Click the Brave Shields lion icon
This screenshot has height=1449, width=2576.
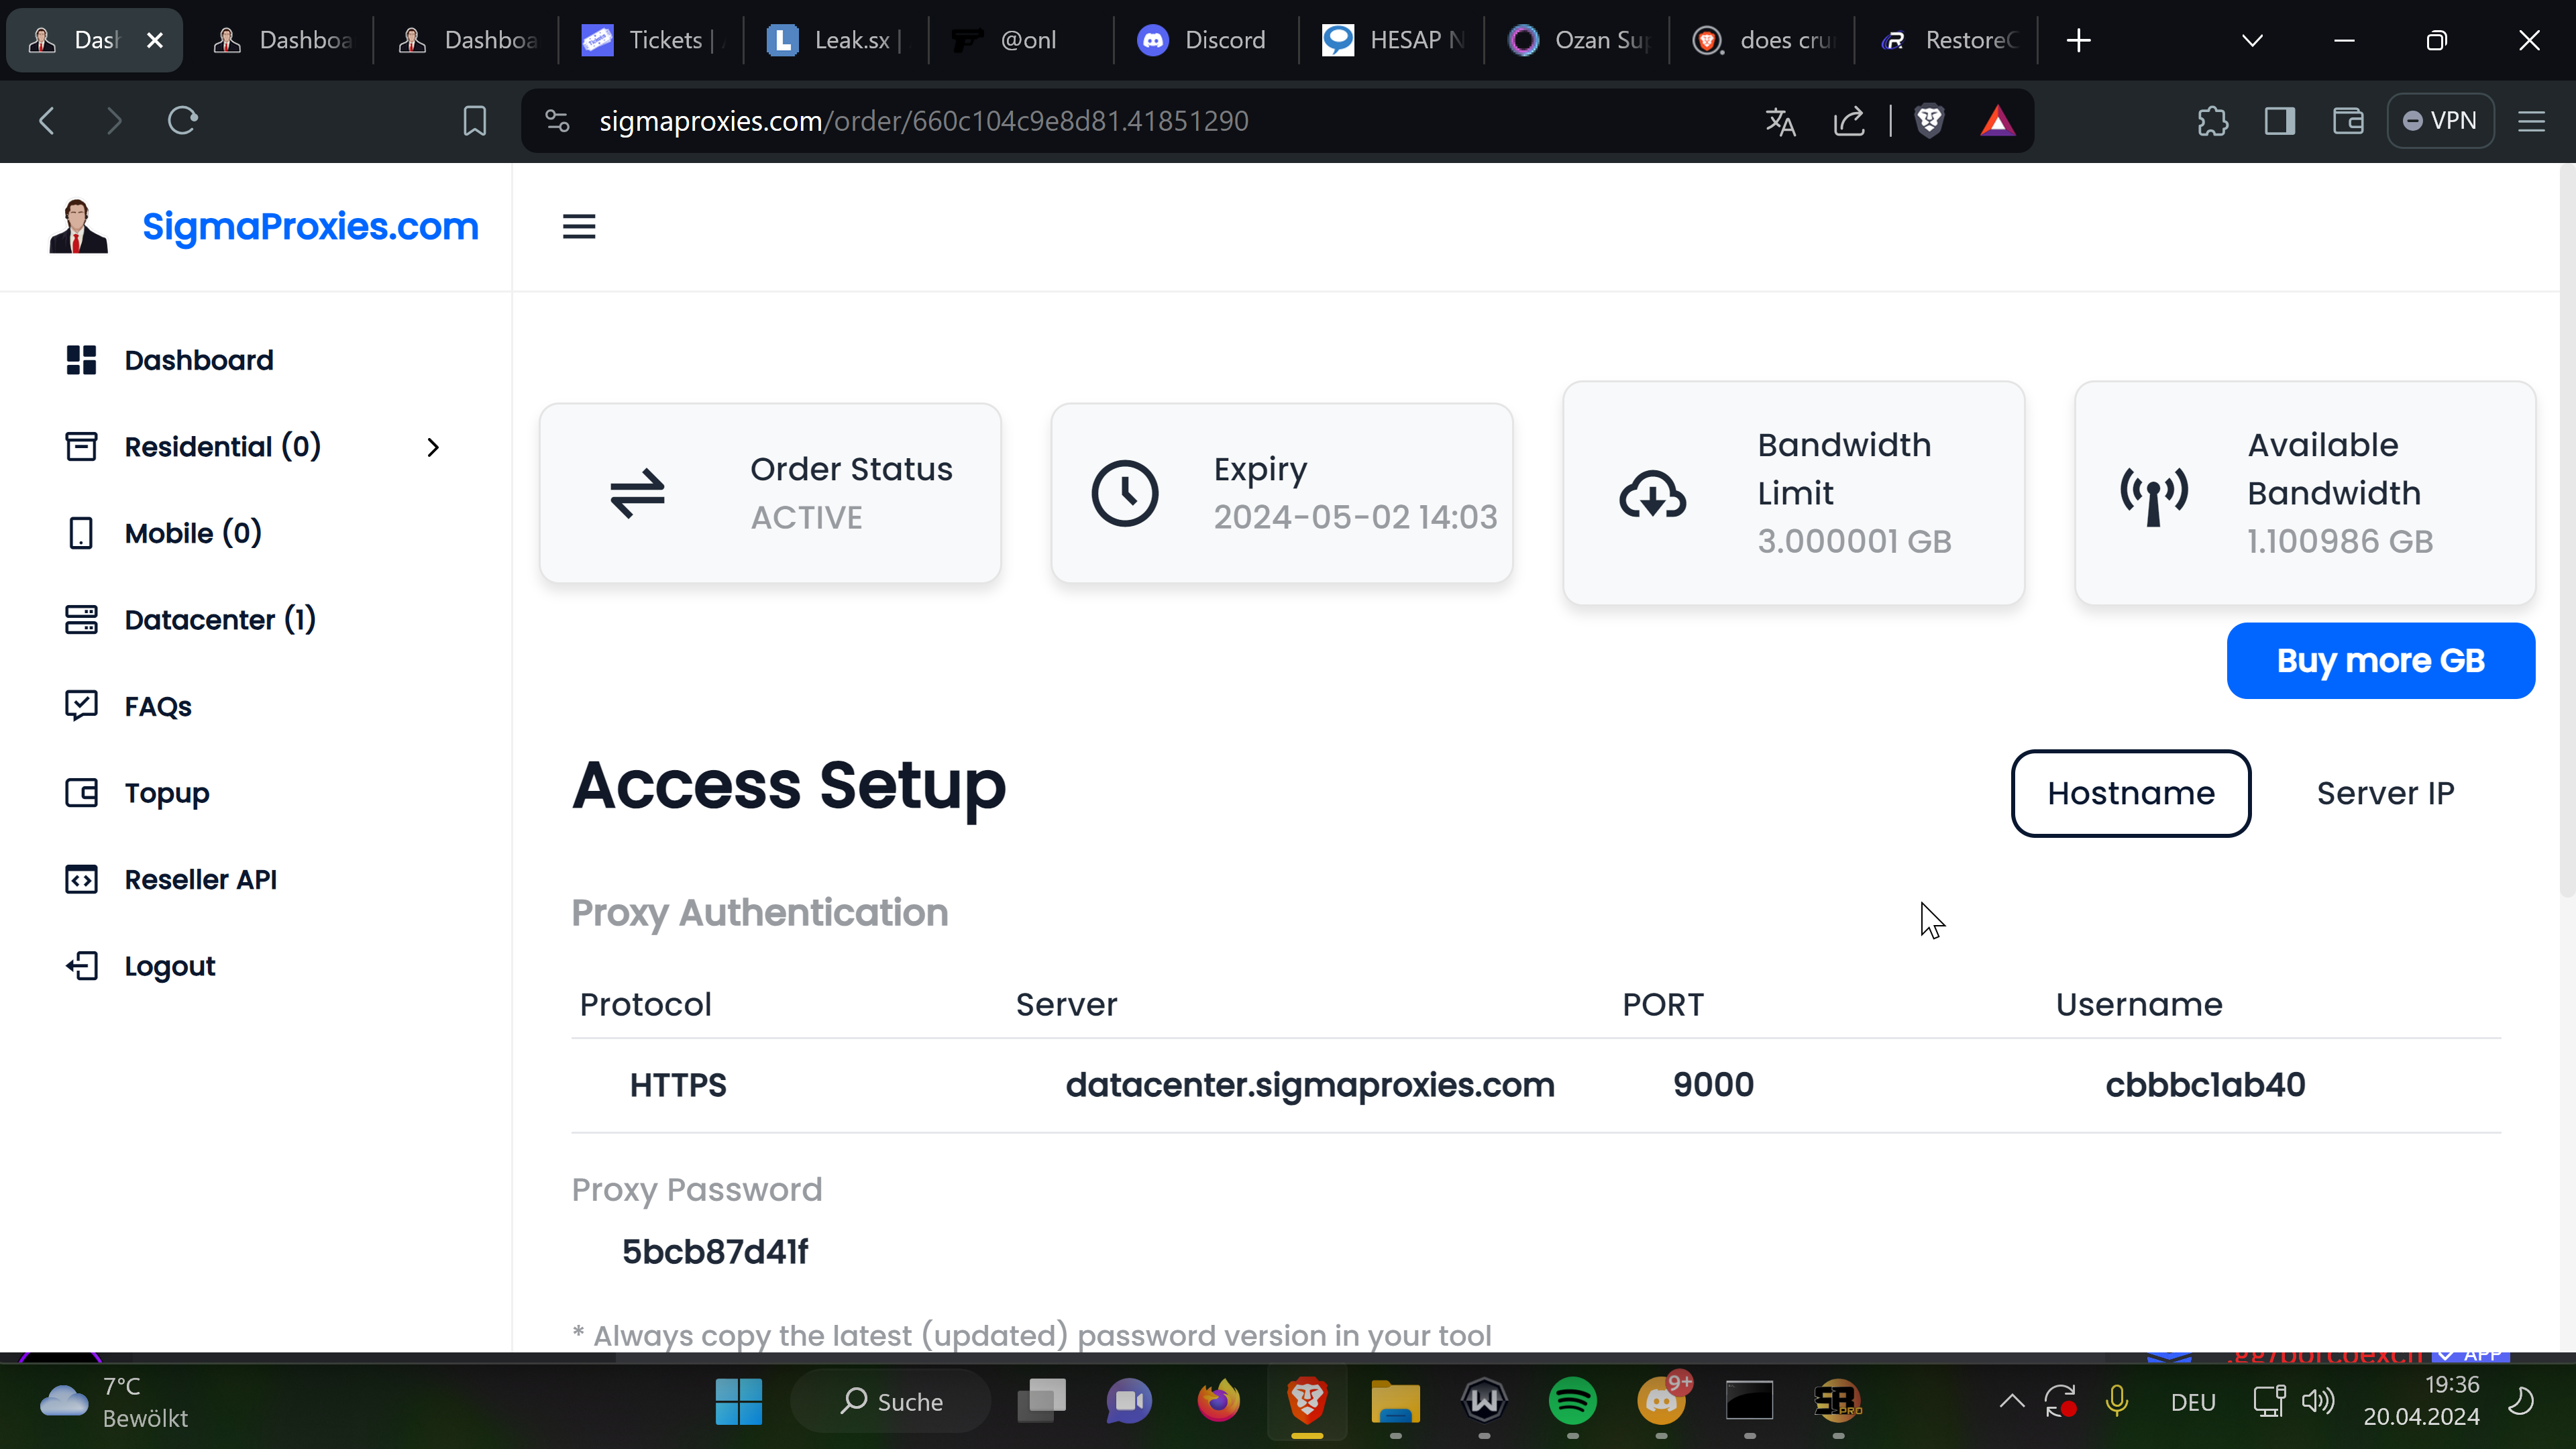[x=1929, y=121]
